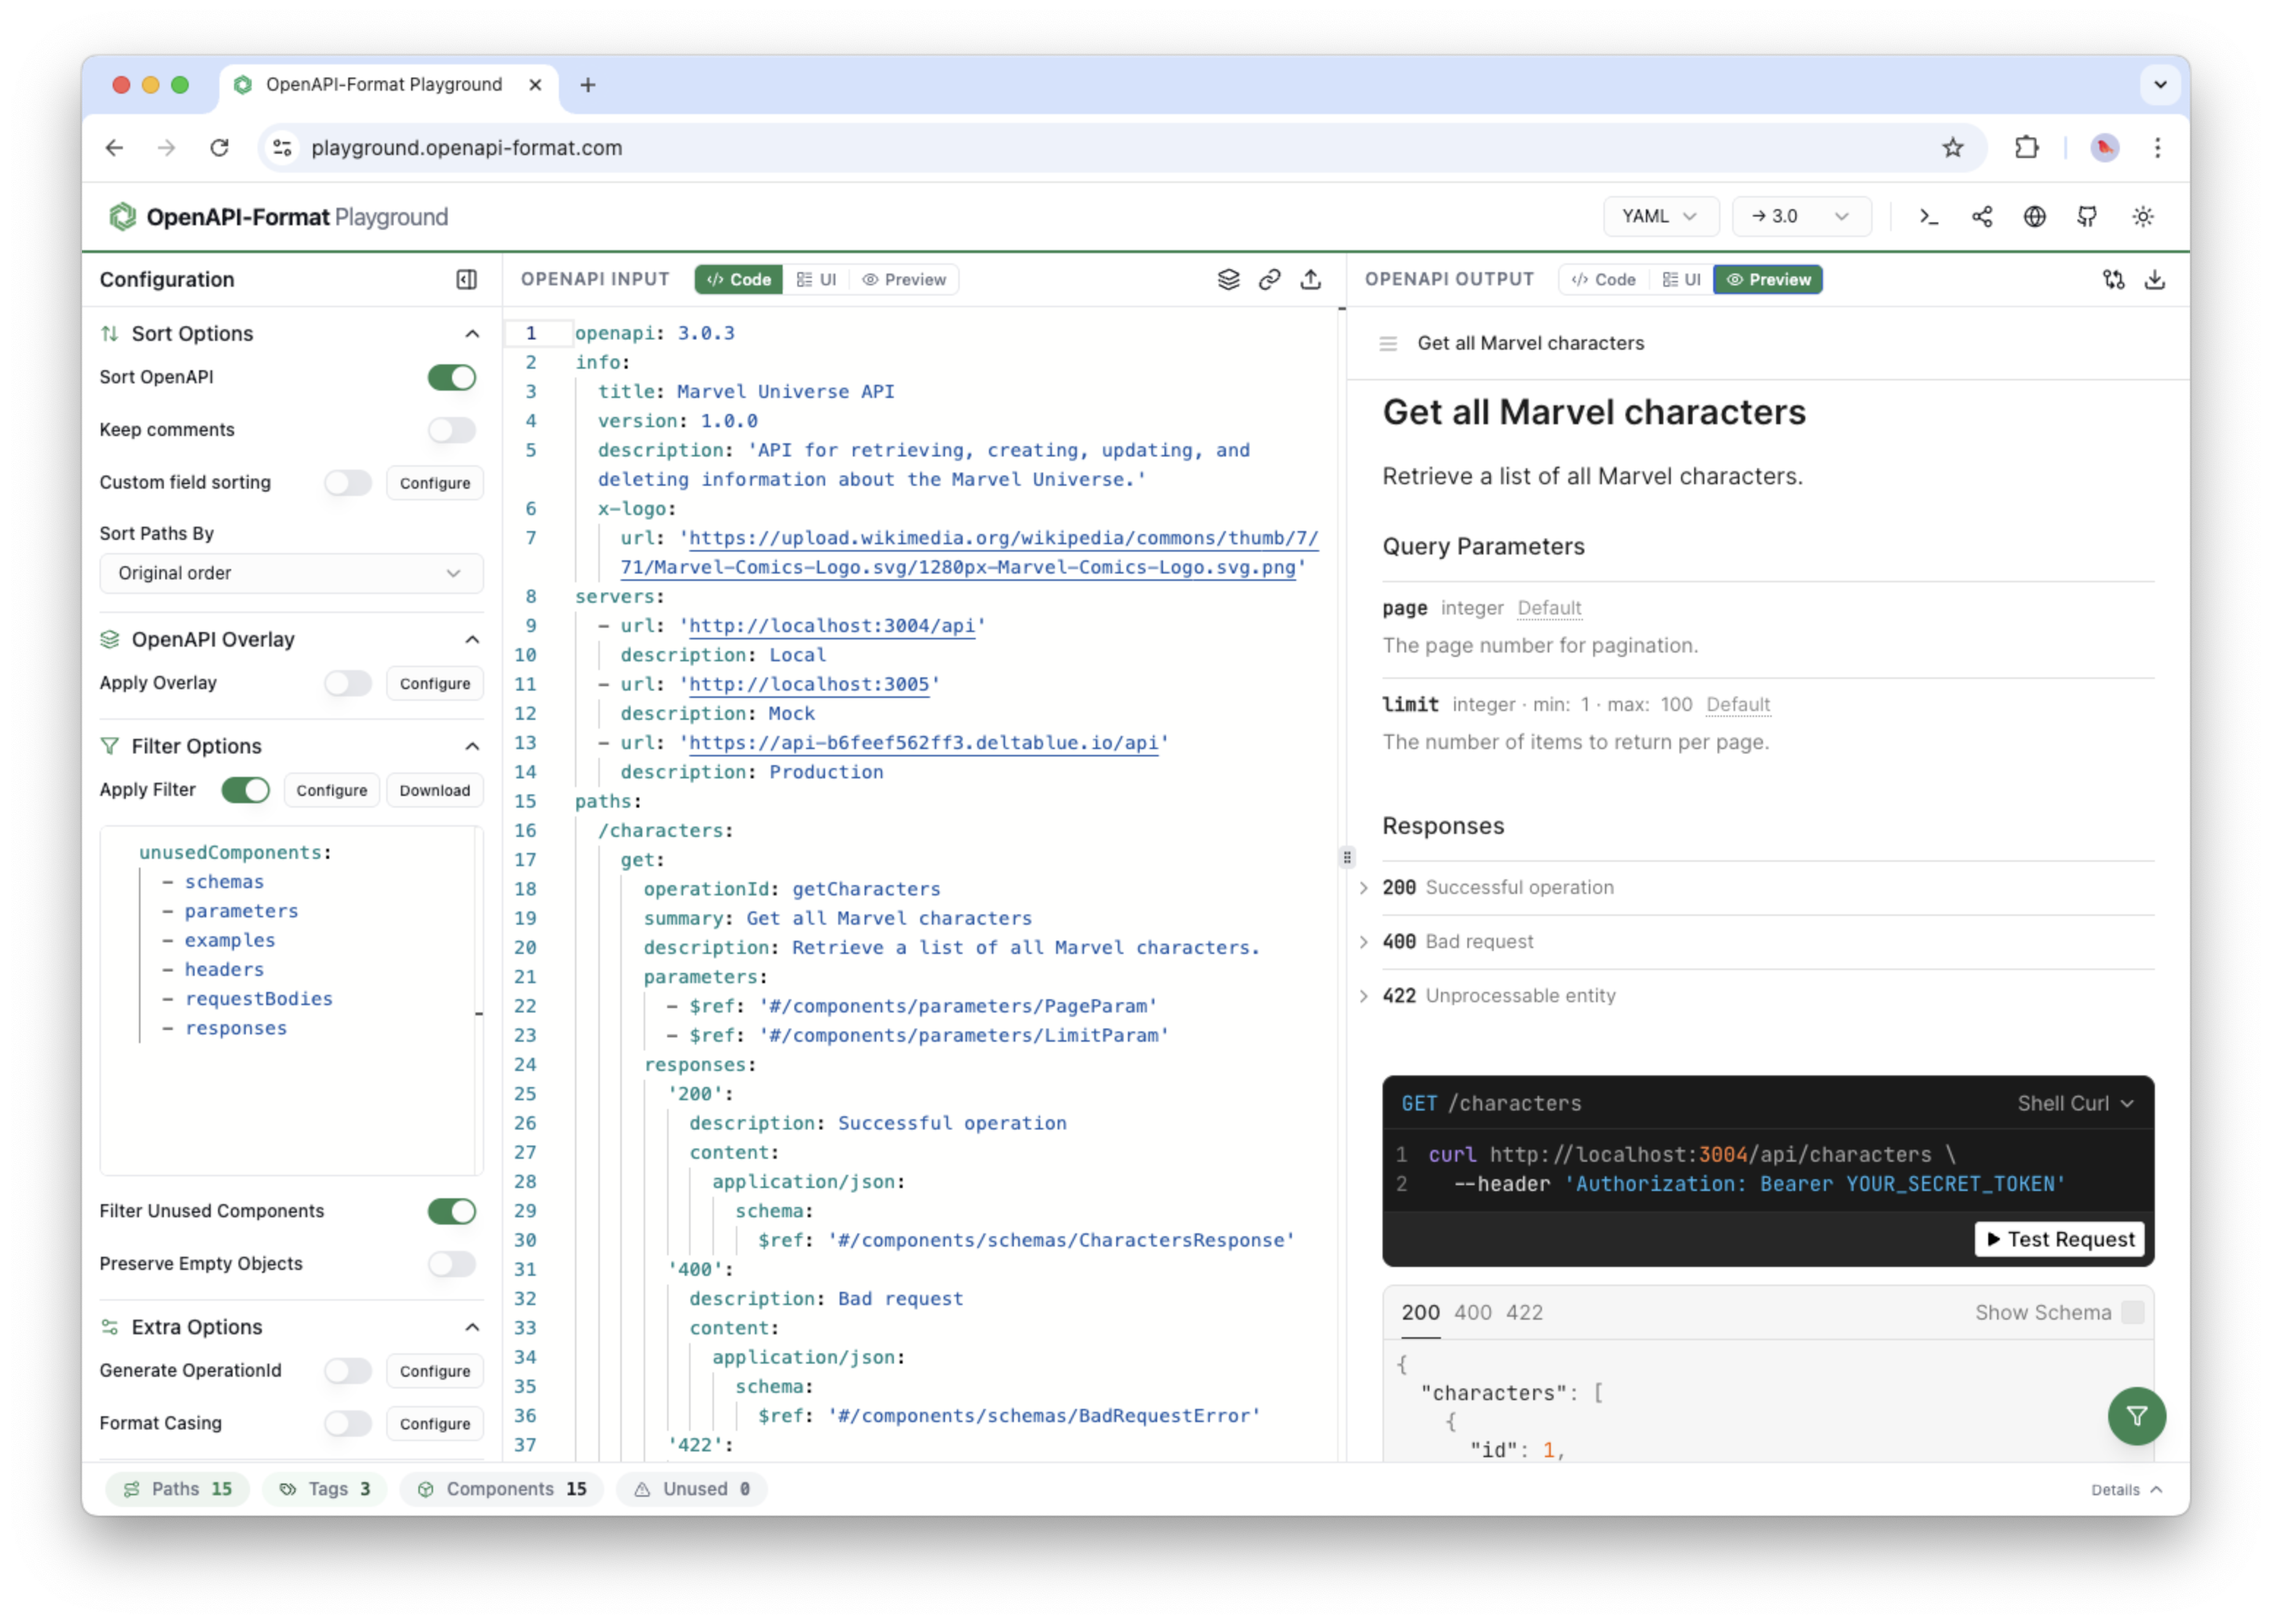Click the diff compare icon in OpenAPI Output

click(2113, 280)
